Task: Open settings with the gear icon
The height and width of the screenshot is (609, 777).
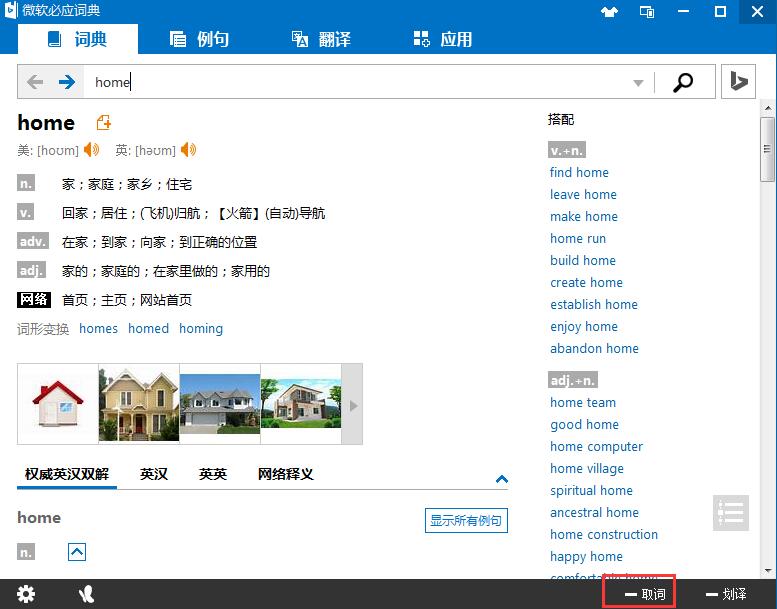Action: [26, 594]
